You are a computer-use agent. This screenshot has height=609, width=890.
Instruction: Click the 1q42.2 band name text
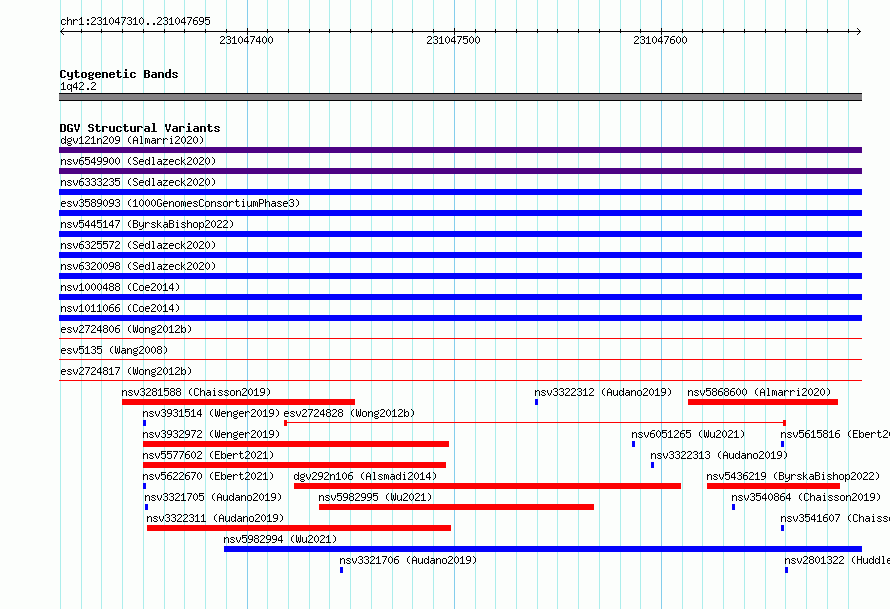(78, 86)
